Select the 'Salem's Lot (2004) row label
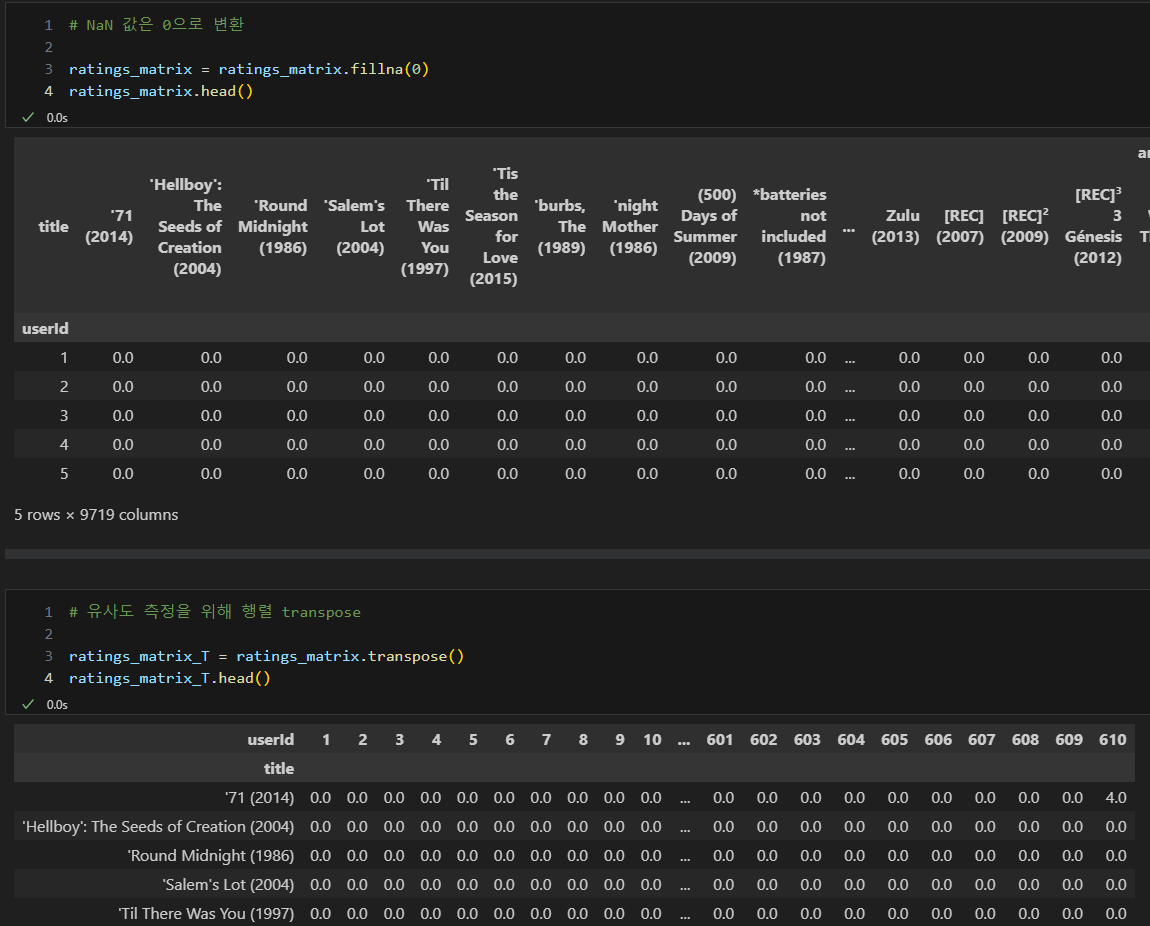The image size is (1150, 926). [x=228, y=885]
